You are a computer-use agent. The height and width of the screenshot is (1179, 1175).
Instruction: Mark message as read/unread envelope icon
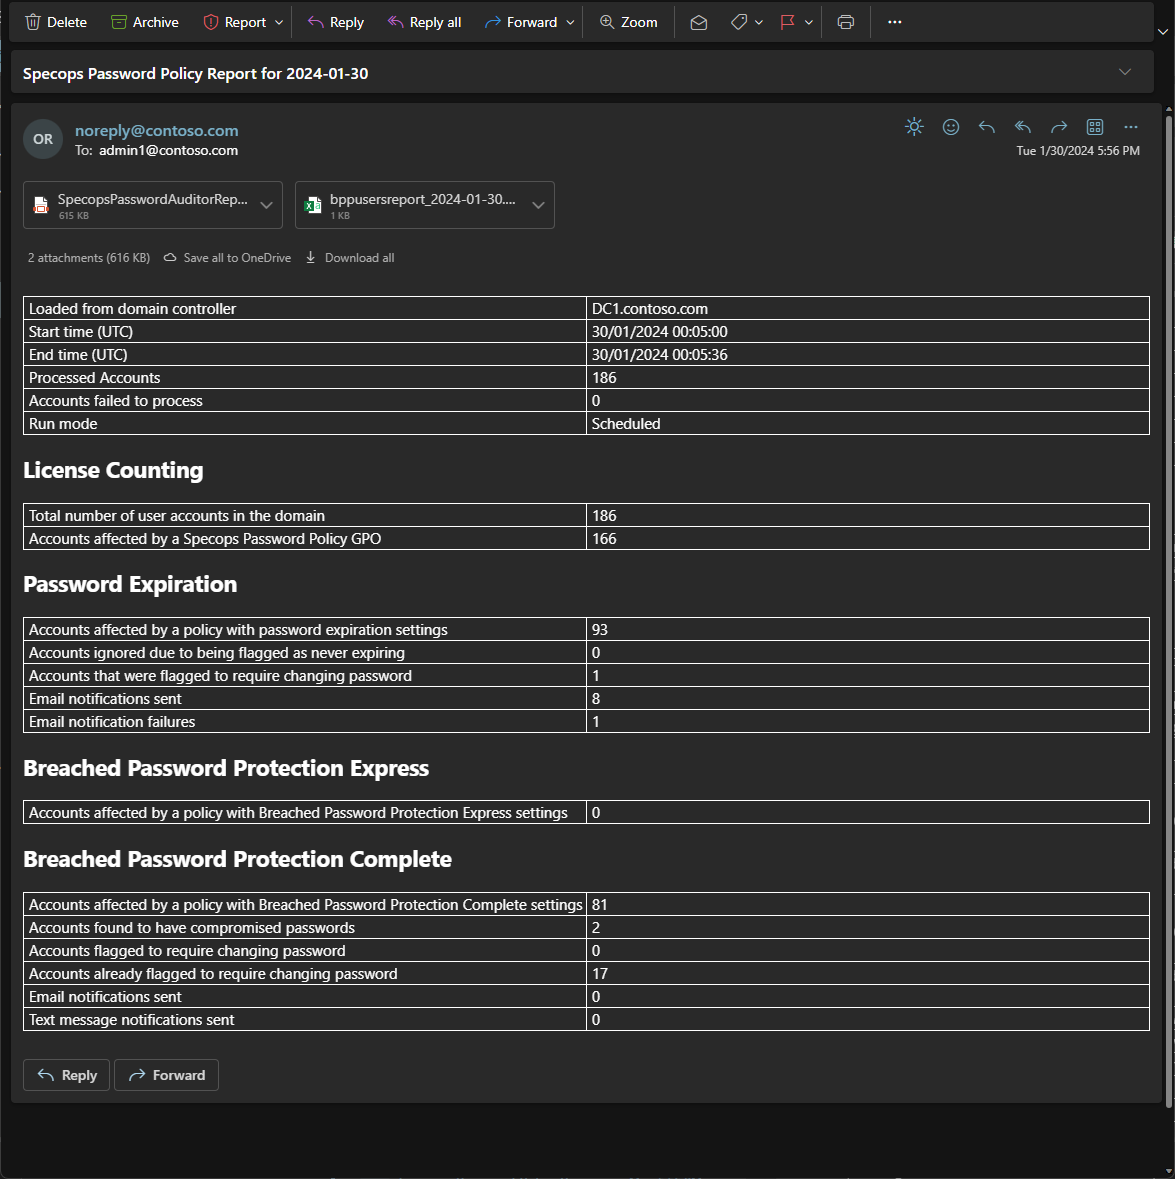pos(698,23)
